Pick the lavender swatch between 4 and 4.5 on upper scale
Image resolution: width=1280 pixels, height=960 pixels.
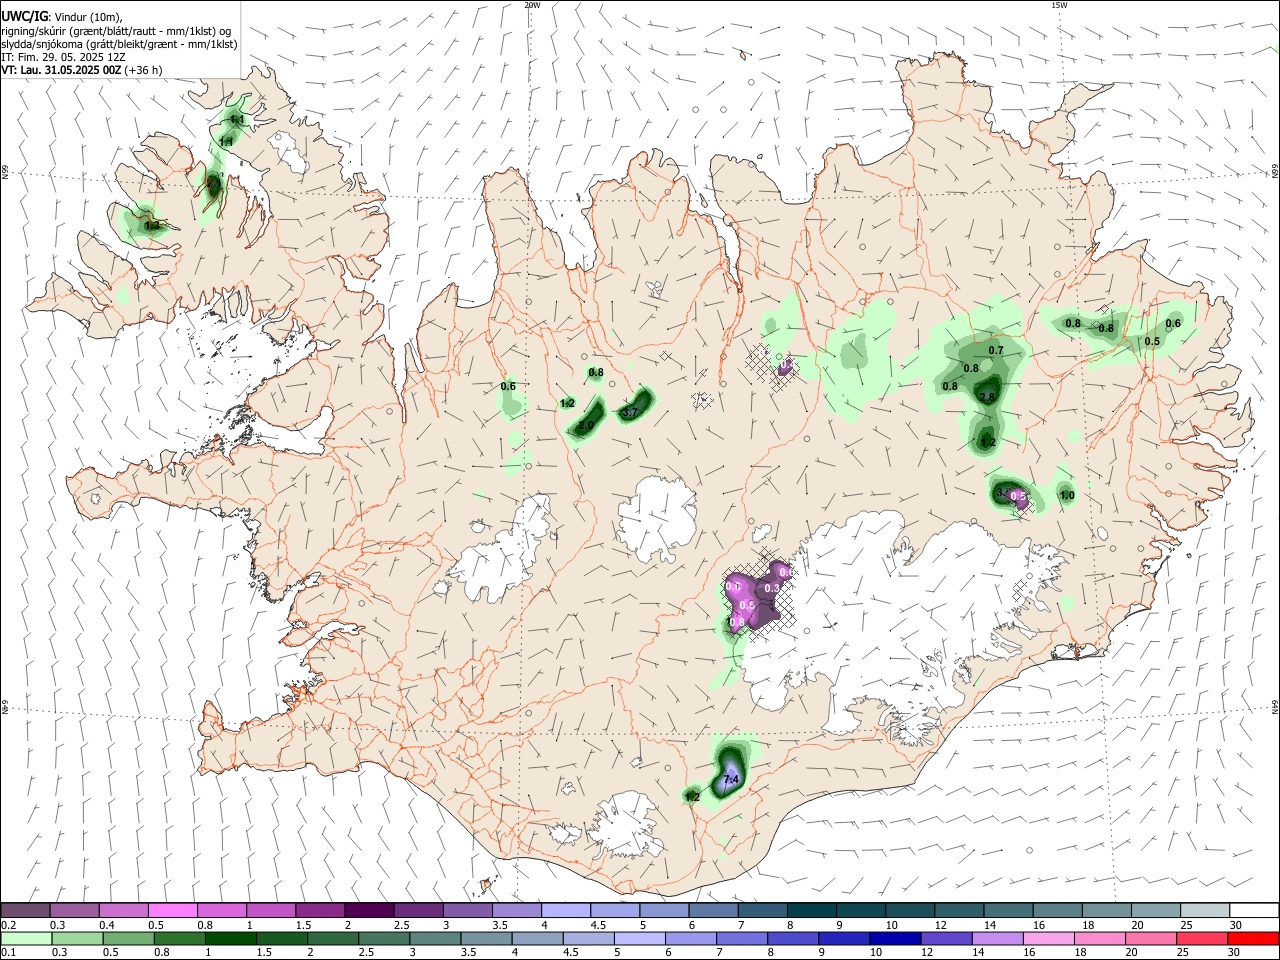point(566,910)
